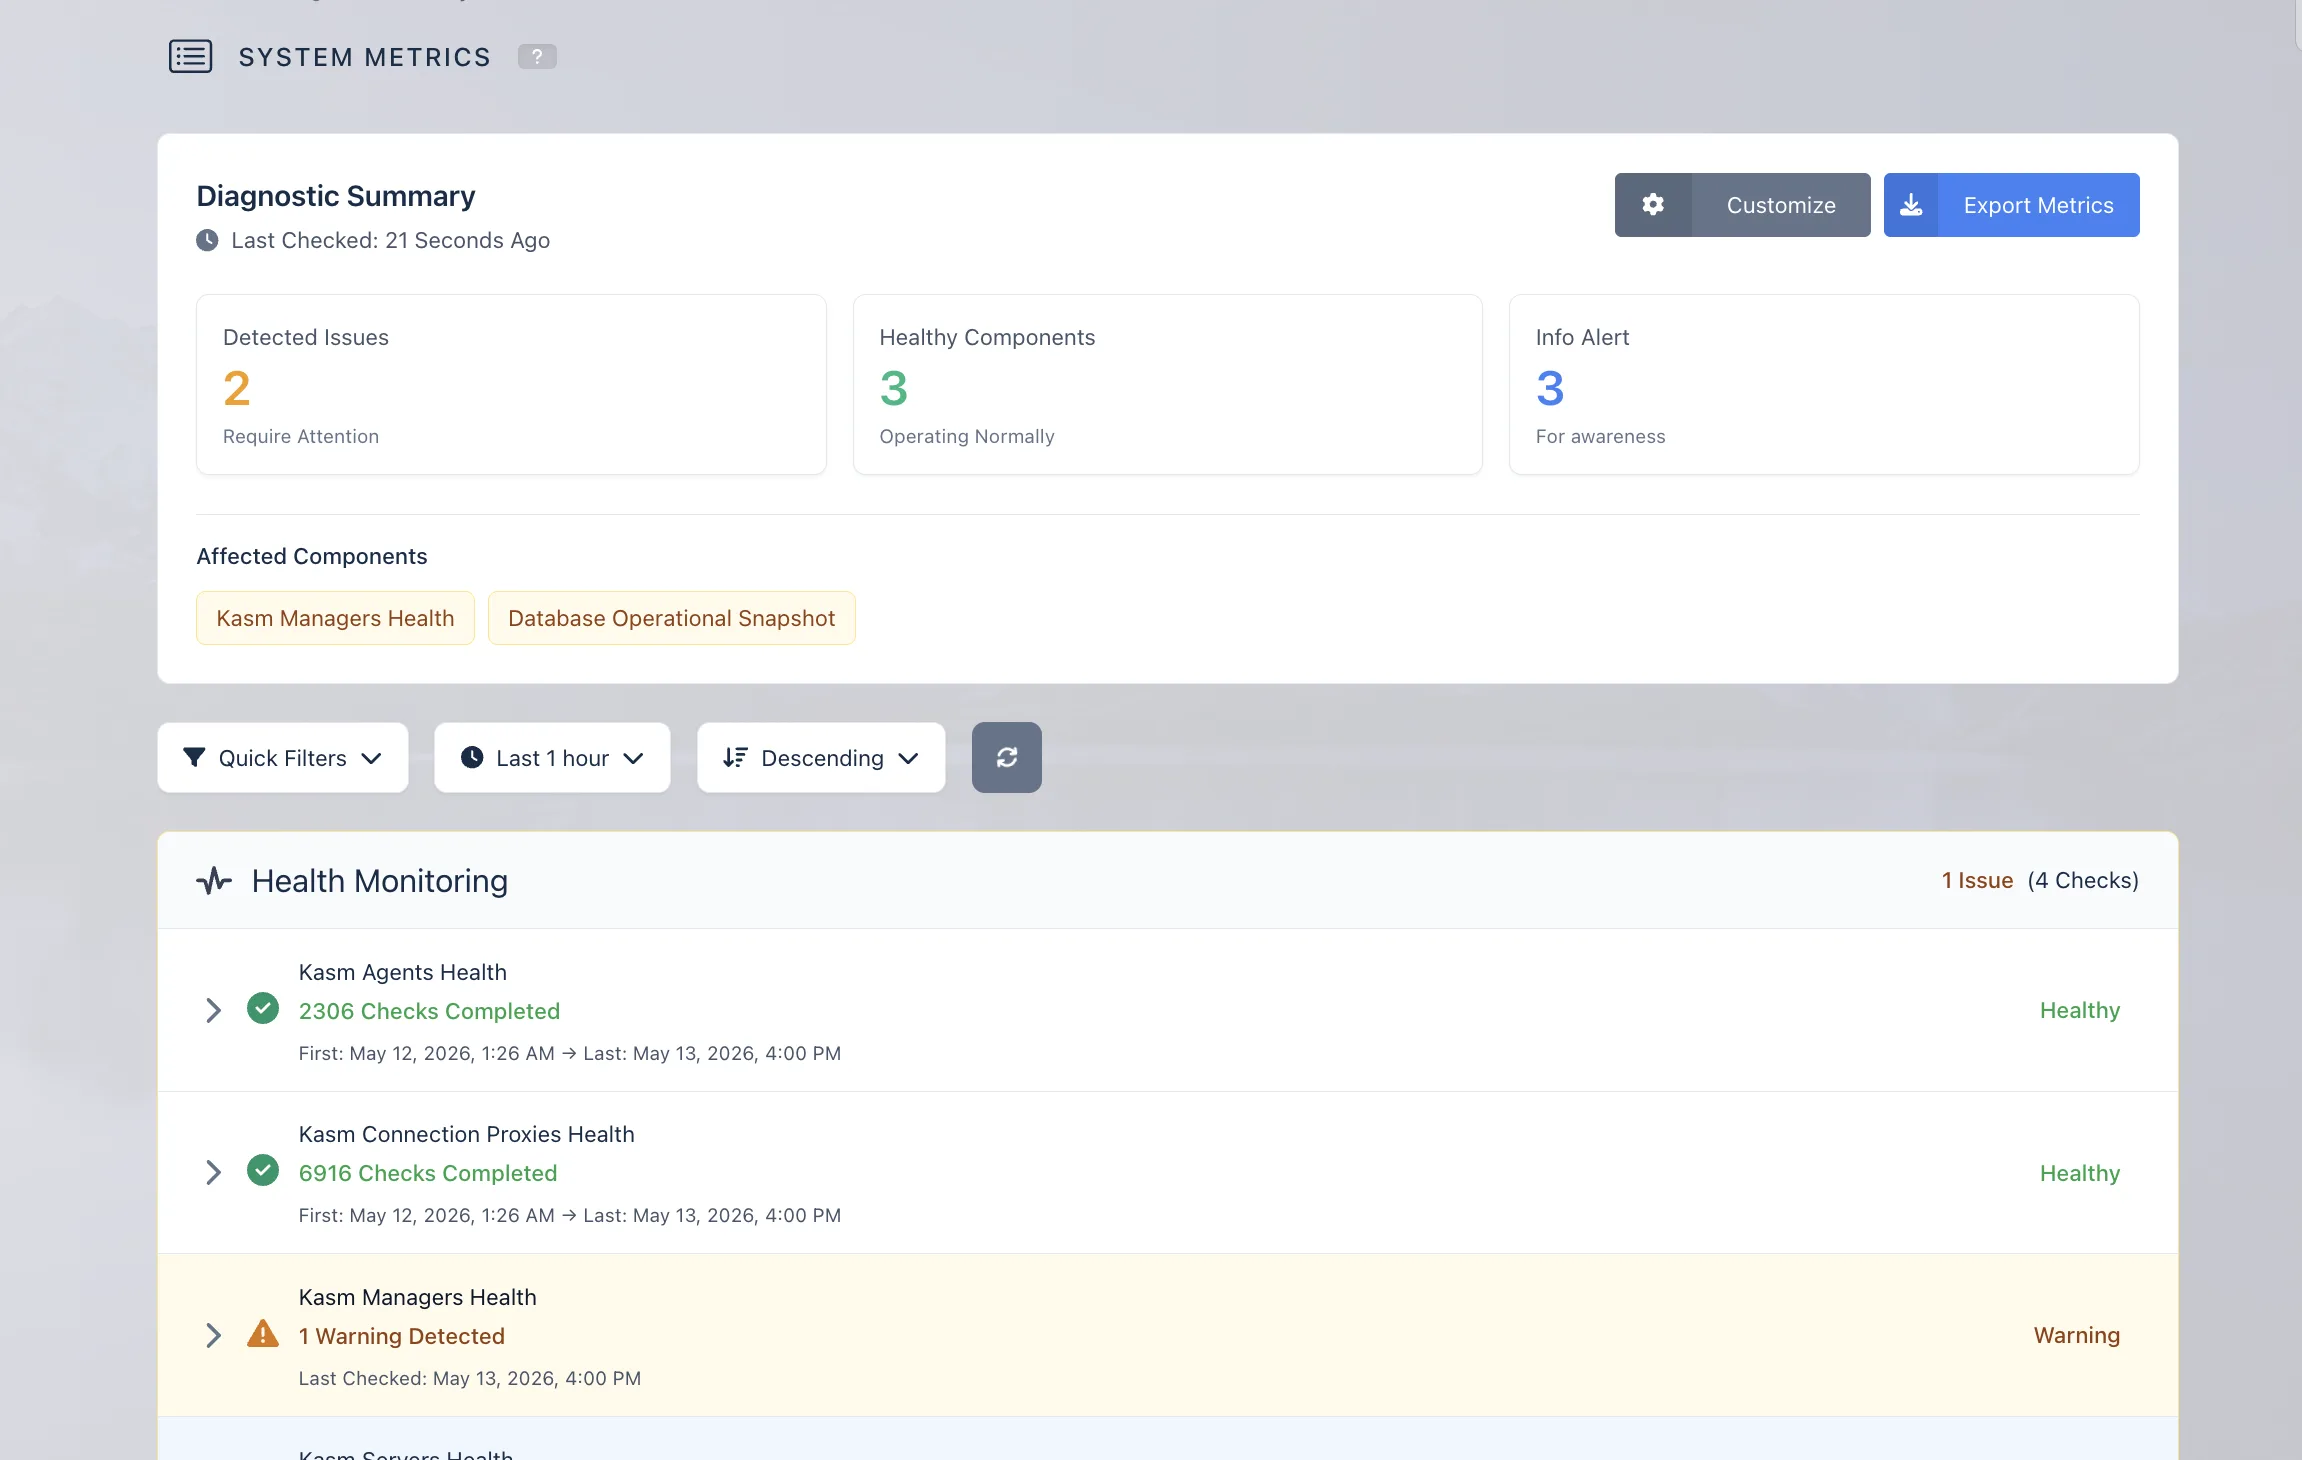Click the Affected Components heading
This screenshot has height=1460, width=2302.
pos(312,557)
